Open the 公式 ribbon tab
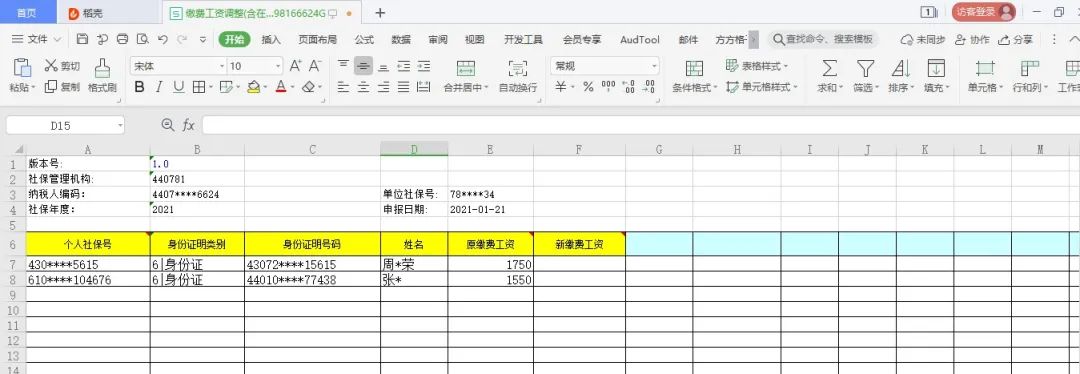This screenshot has width=1080, height=374. [x=364, y=39]
